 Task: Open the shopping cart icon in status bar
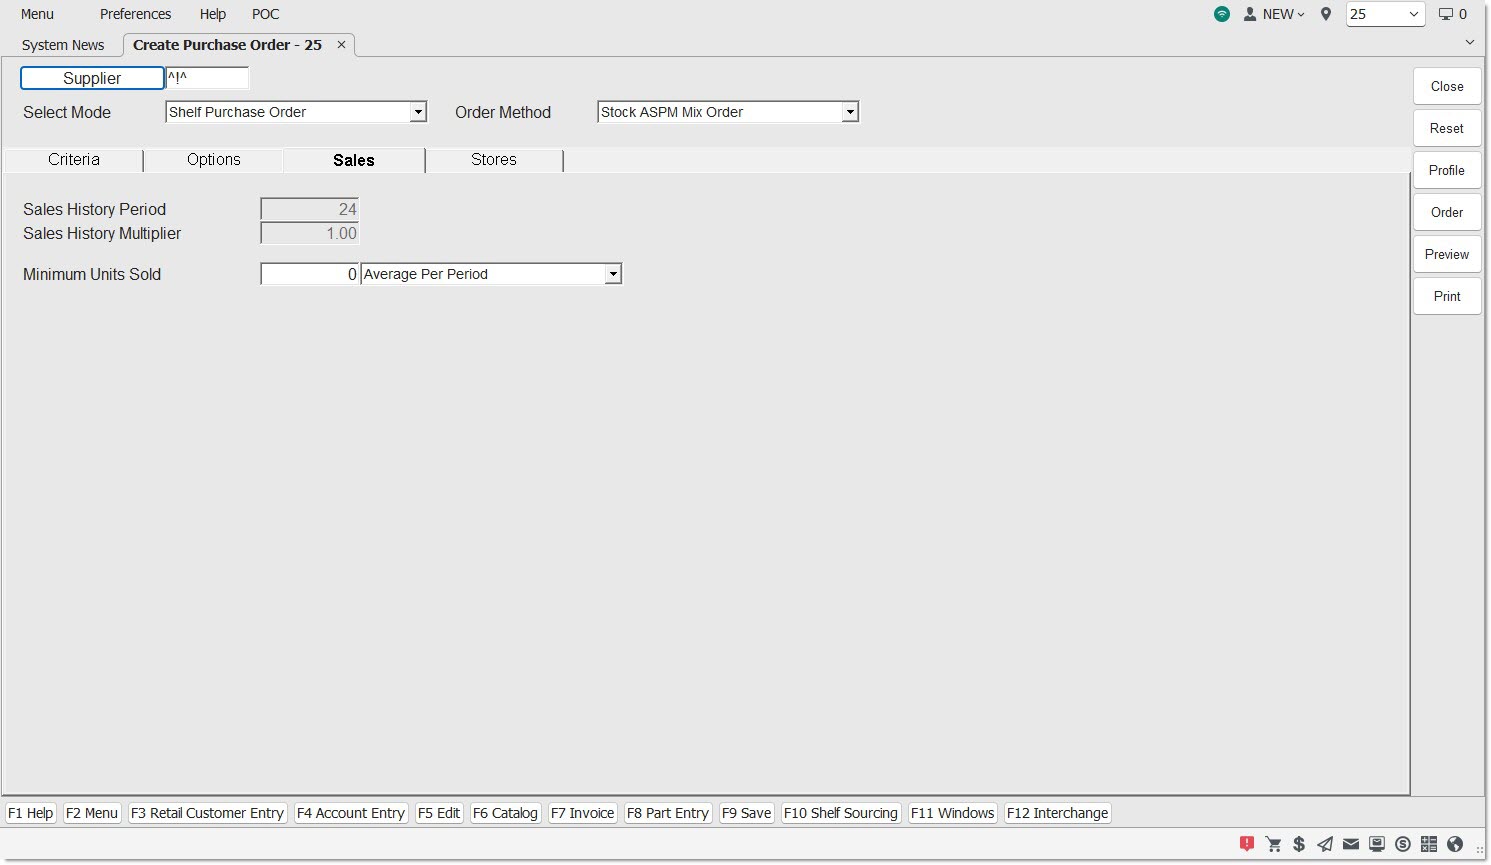coord(1273,844)
